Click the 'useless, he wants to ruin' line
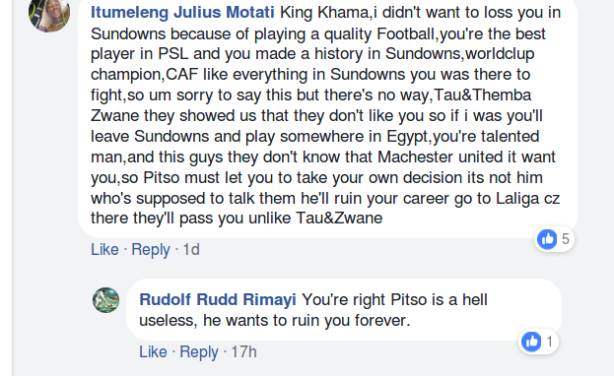 pyautogui.click(x=275, y=320)
